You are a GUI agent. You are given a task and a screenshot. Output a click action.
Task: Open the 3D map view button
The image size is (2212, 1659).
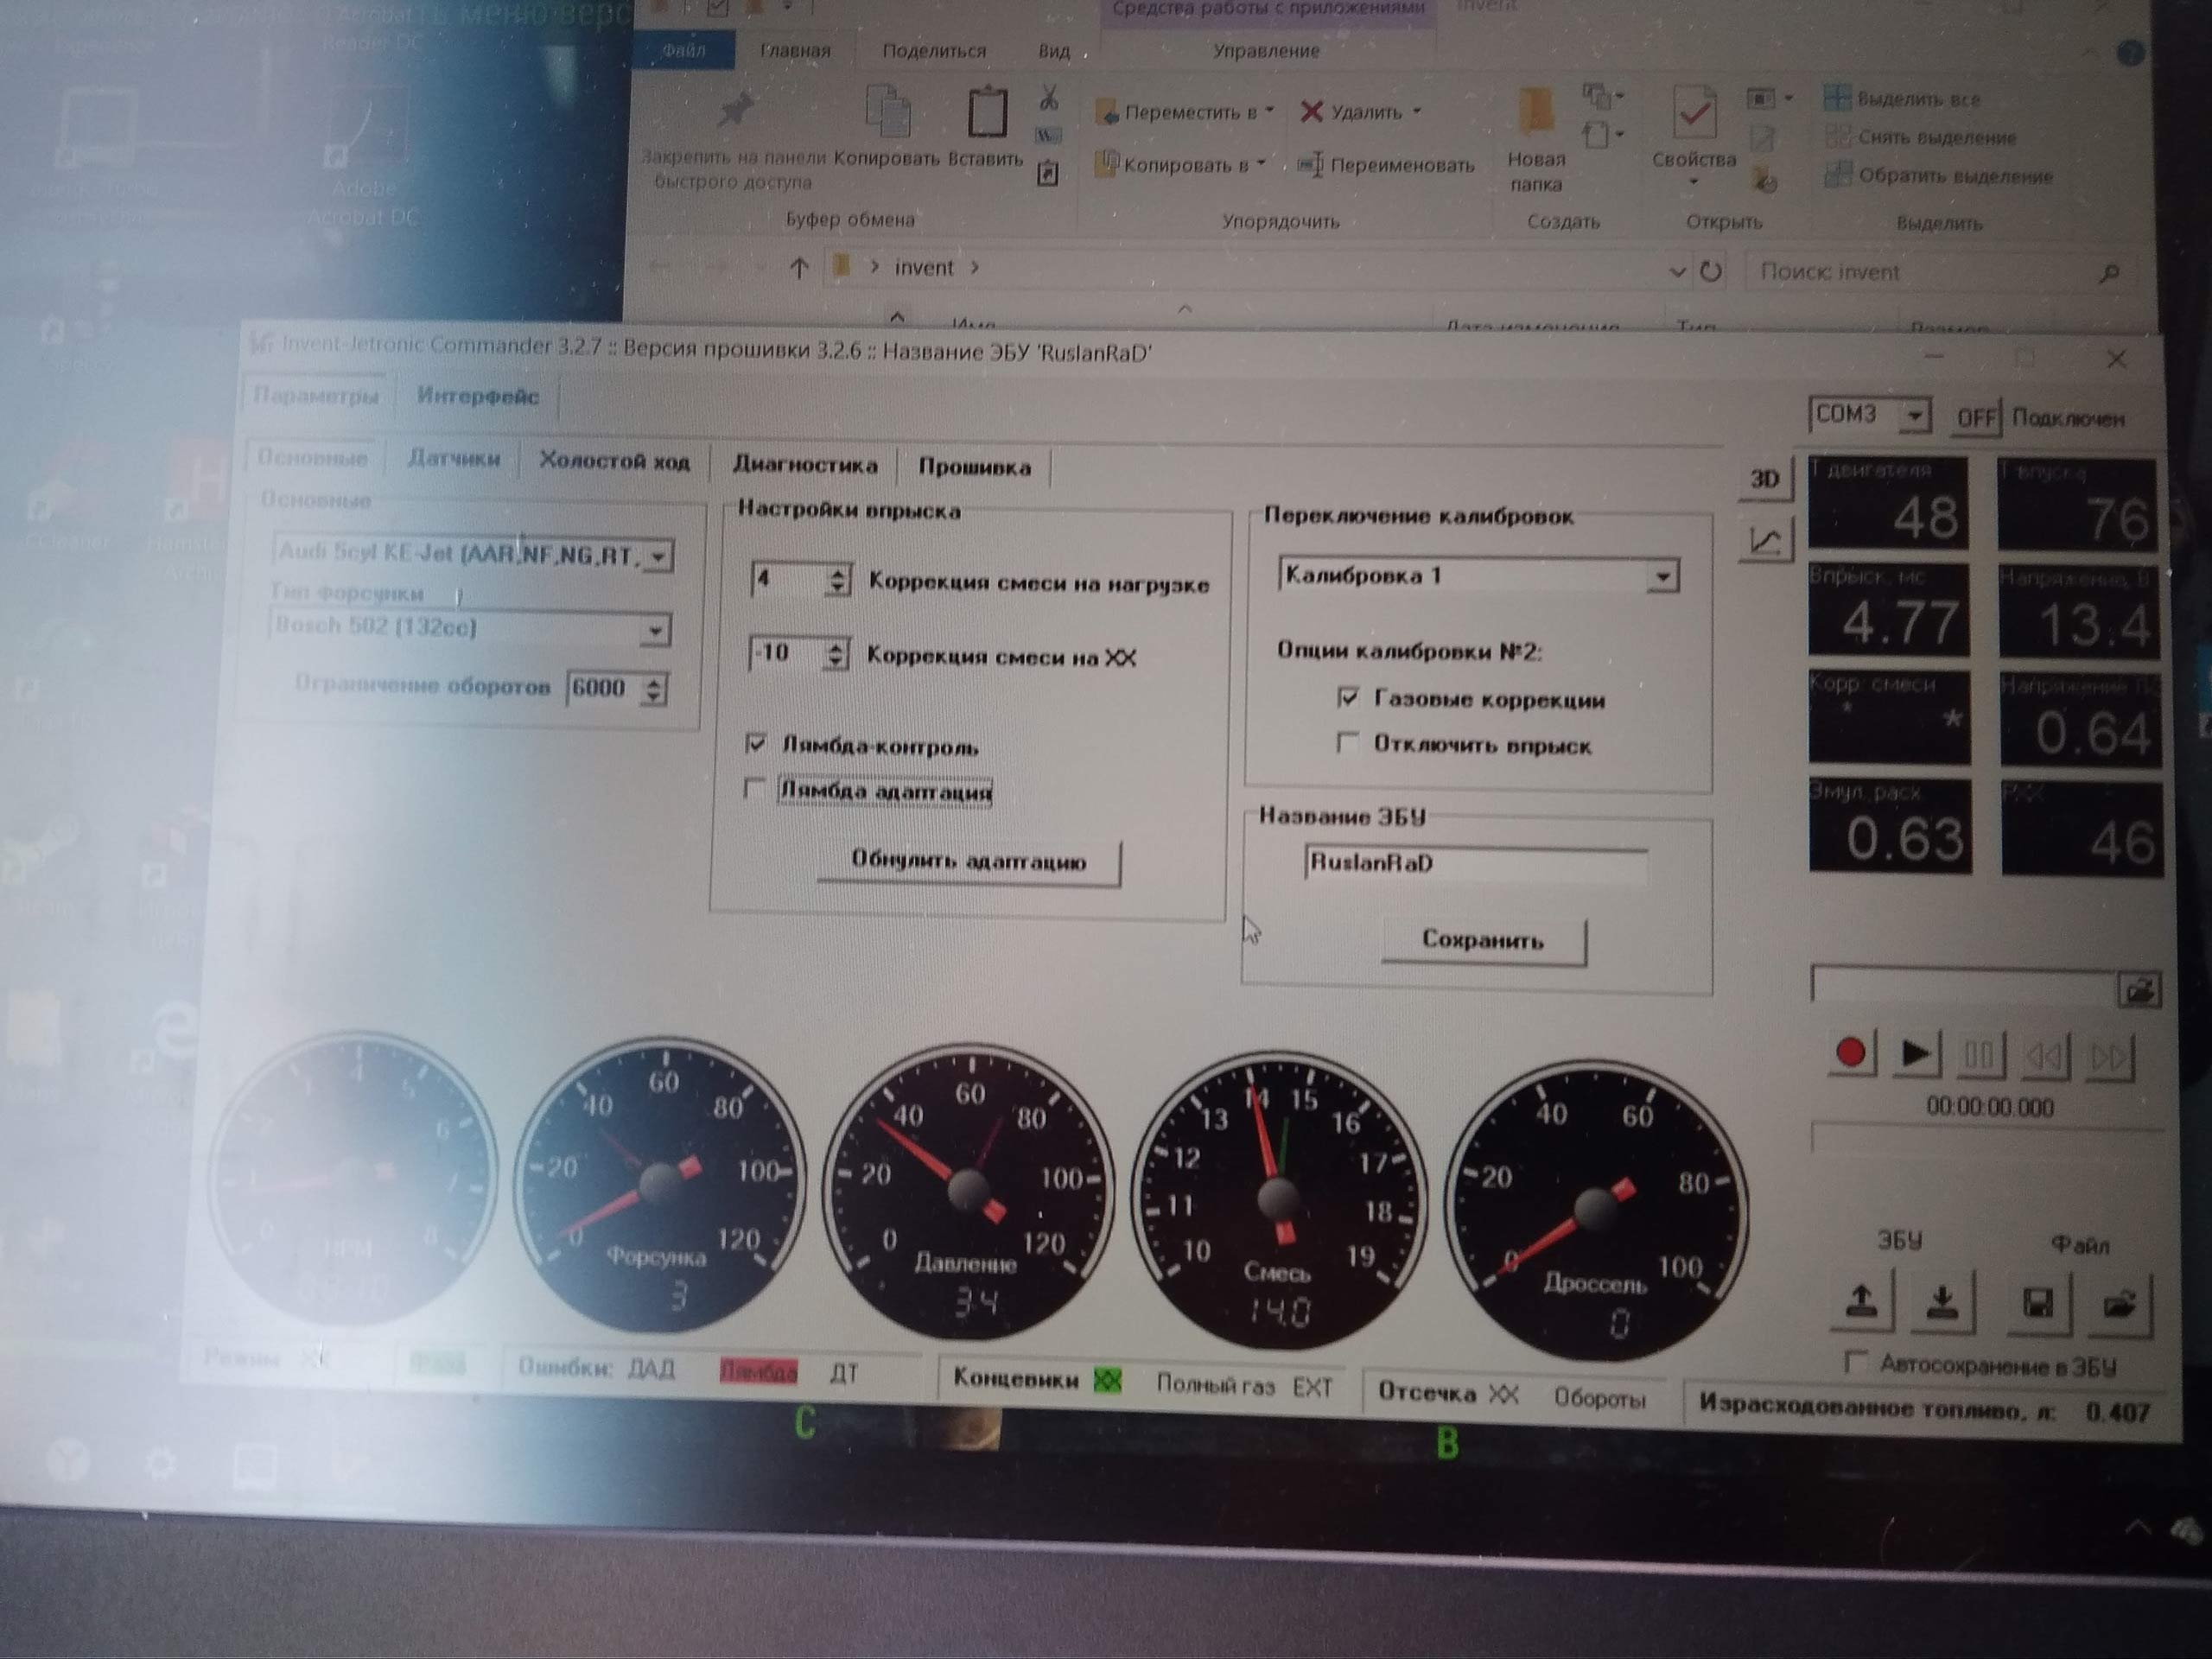[x=1765, y=479]
